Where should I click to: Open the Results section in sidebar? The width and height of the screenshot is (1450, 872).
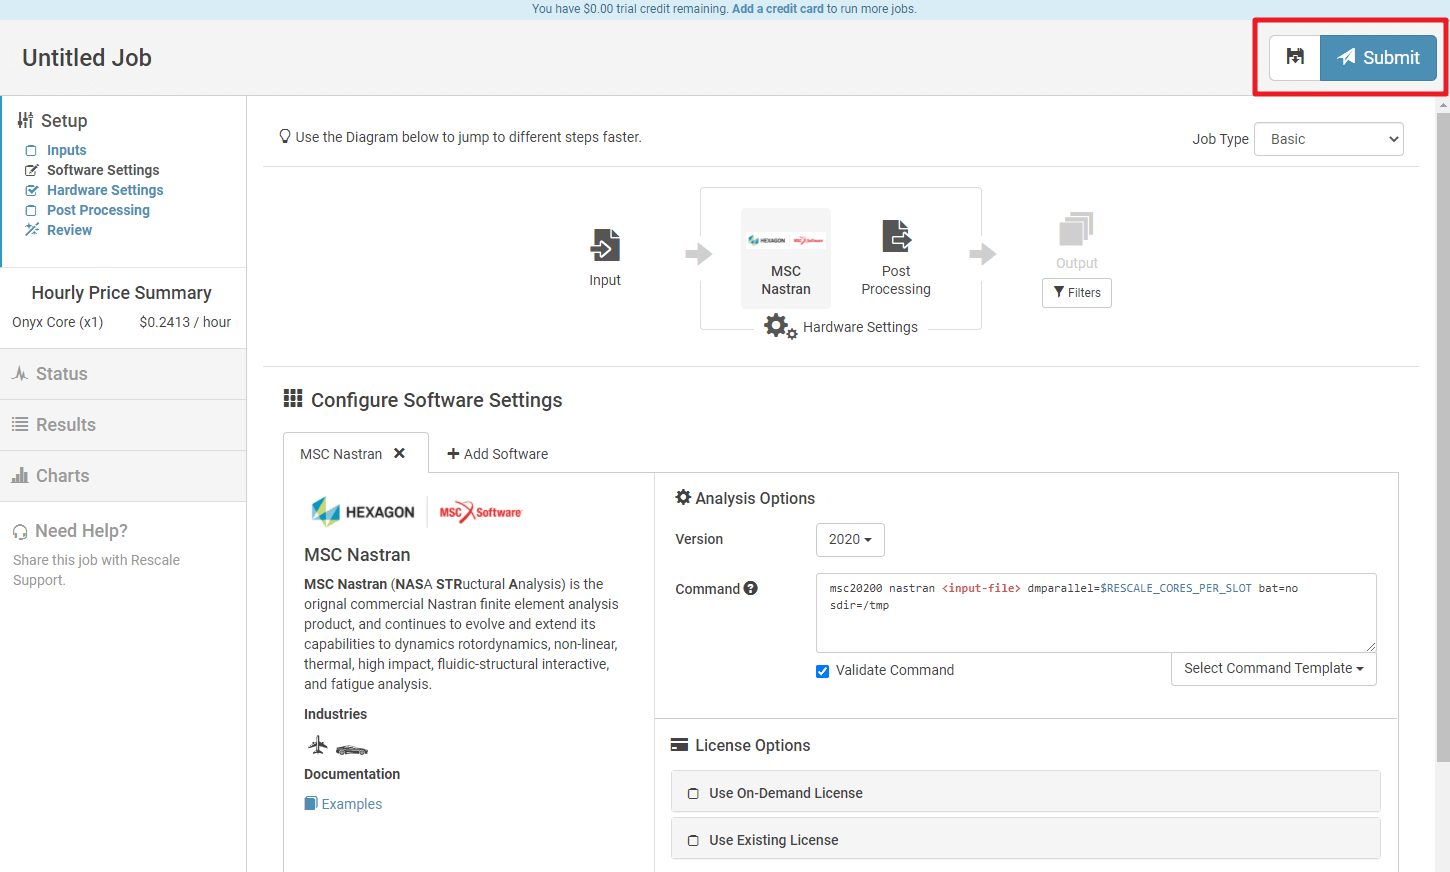tap(66, 425)
